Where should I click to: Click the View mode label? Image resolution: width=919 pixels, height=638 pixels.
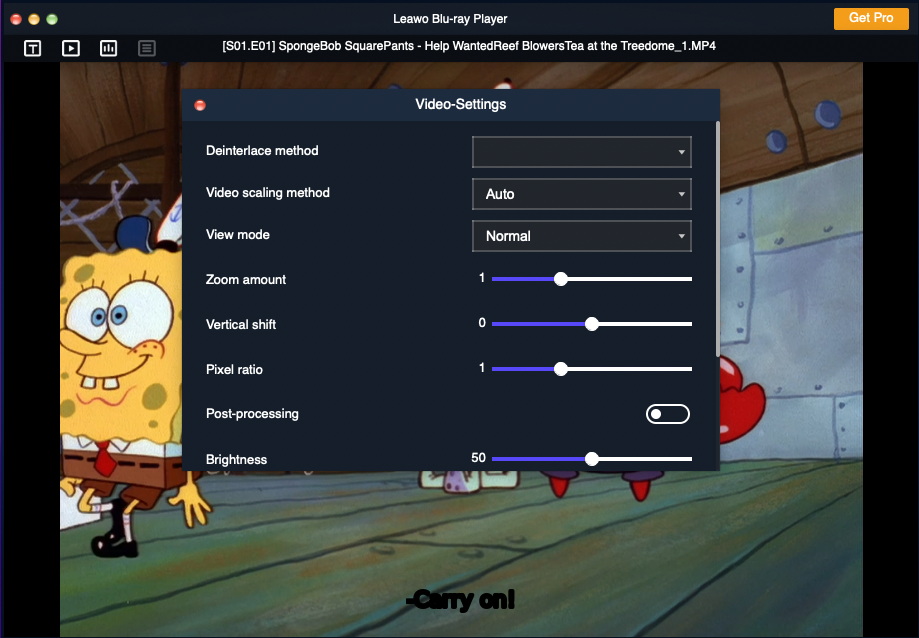237,234
